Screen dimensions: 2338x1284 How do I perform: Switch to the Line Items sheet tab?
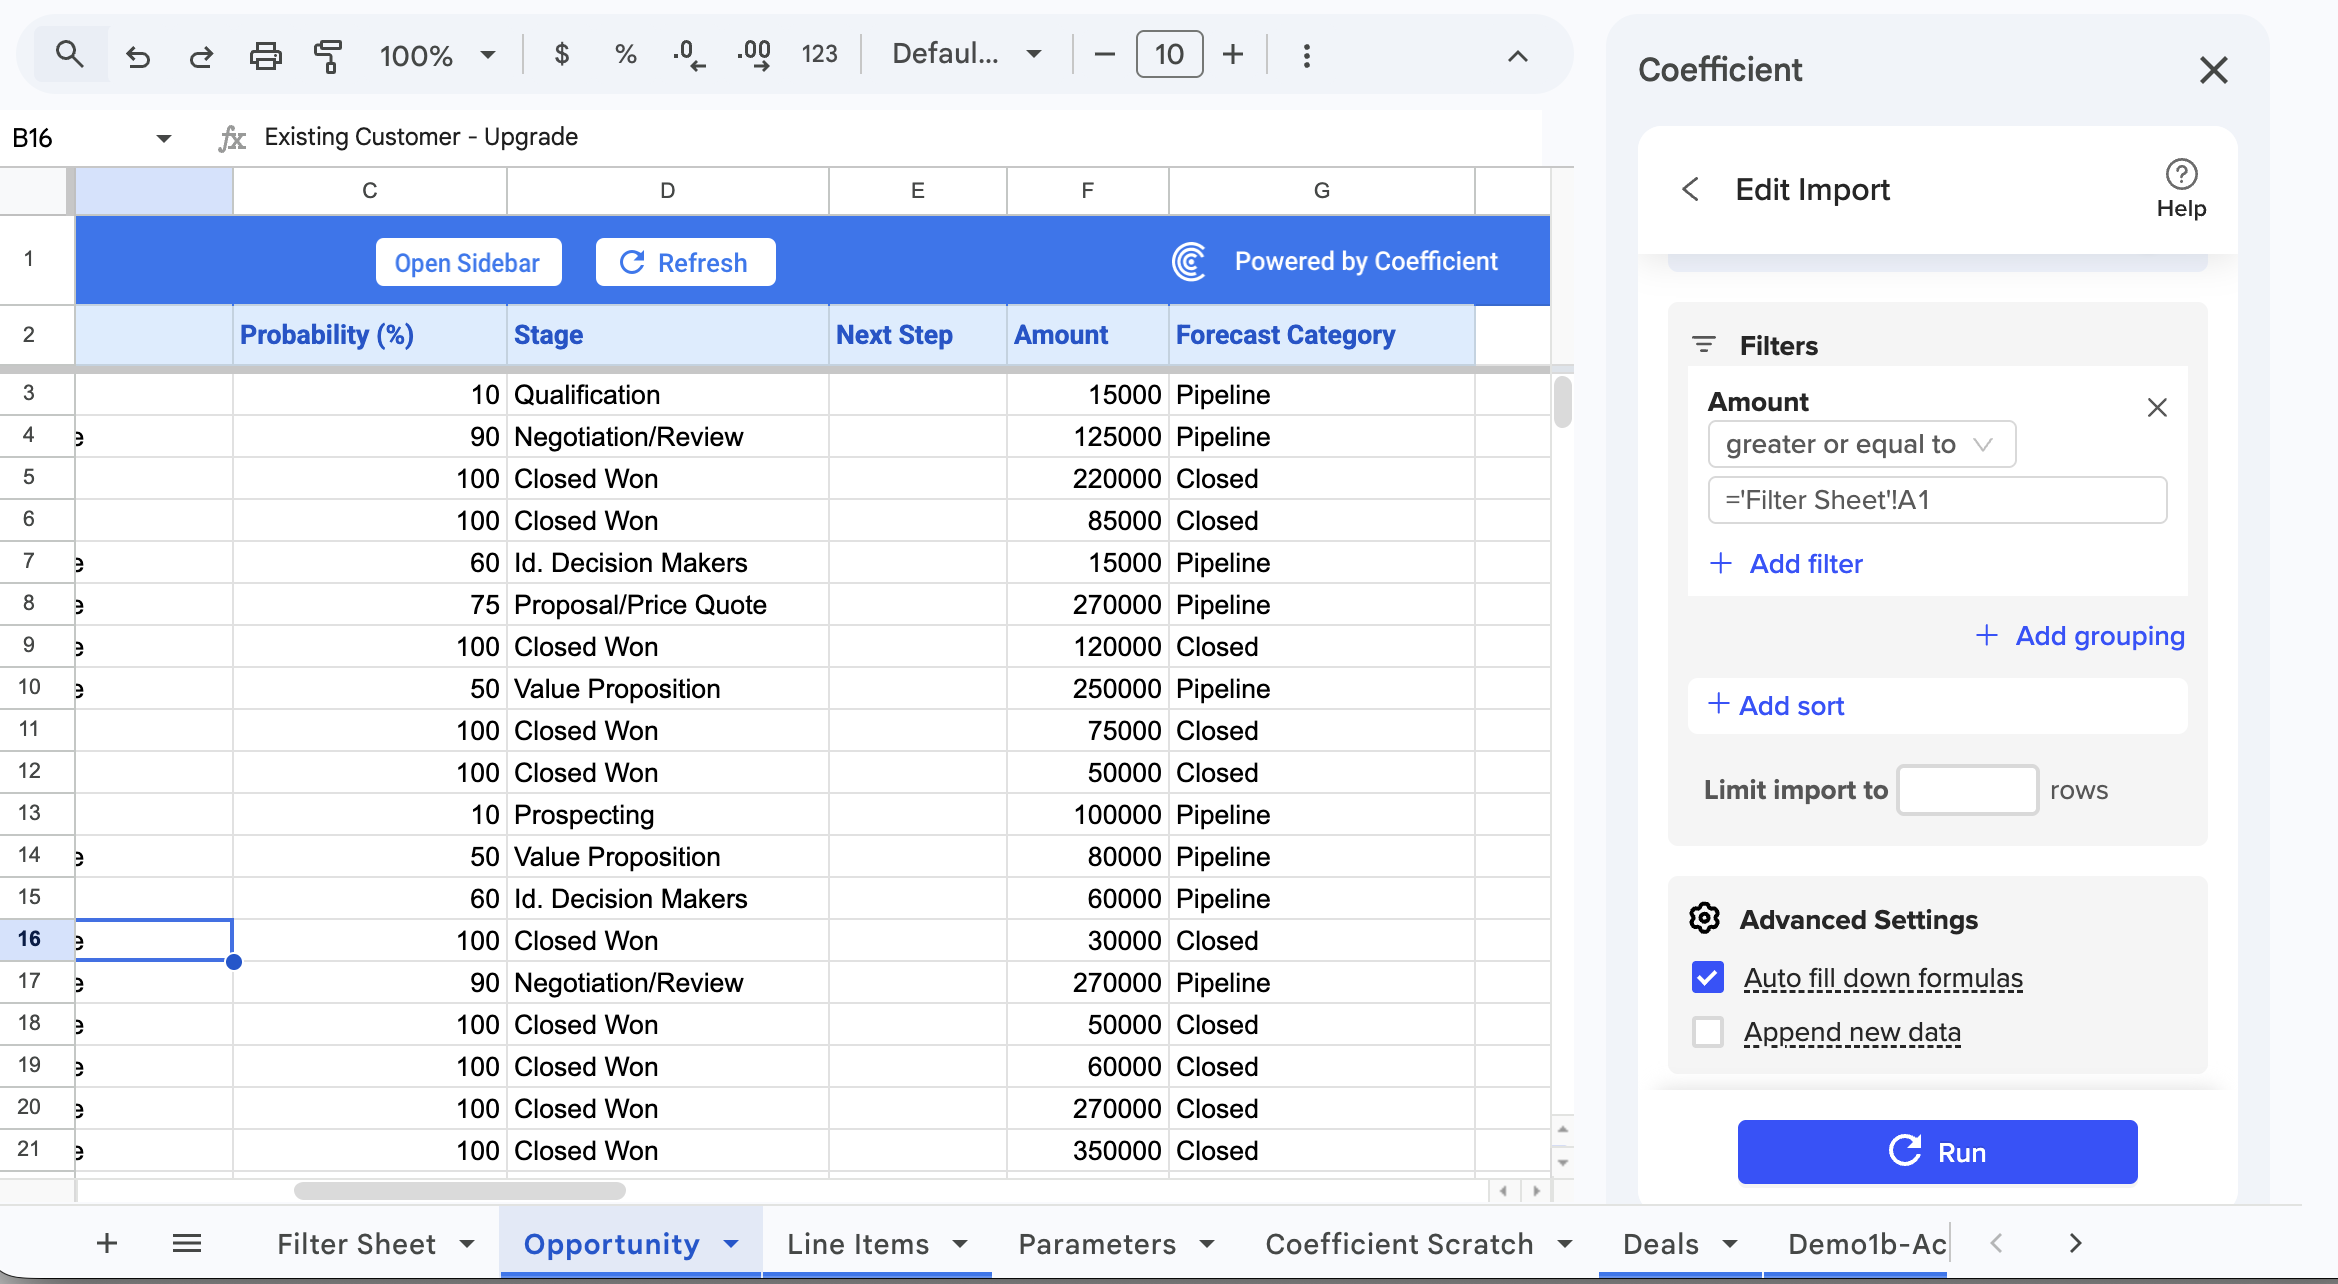[x=858, y=1243]
